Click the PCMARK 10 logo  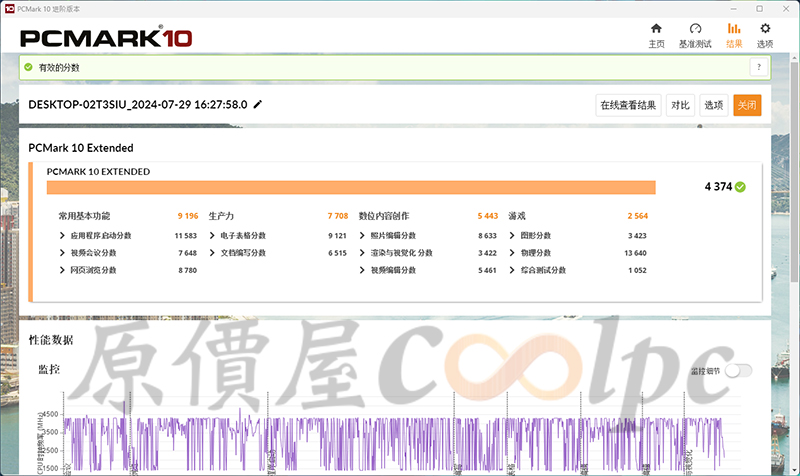pyautogui.click(x=106, y=37)
